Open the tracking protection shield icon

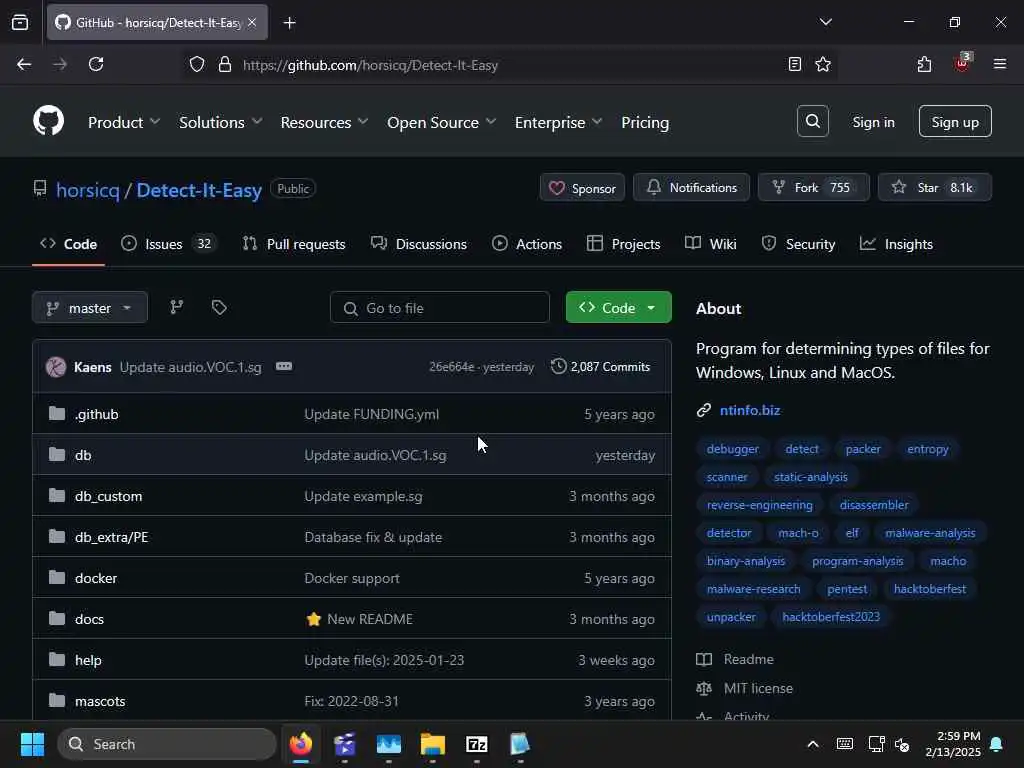197,64
